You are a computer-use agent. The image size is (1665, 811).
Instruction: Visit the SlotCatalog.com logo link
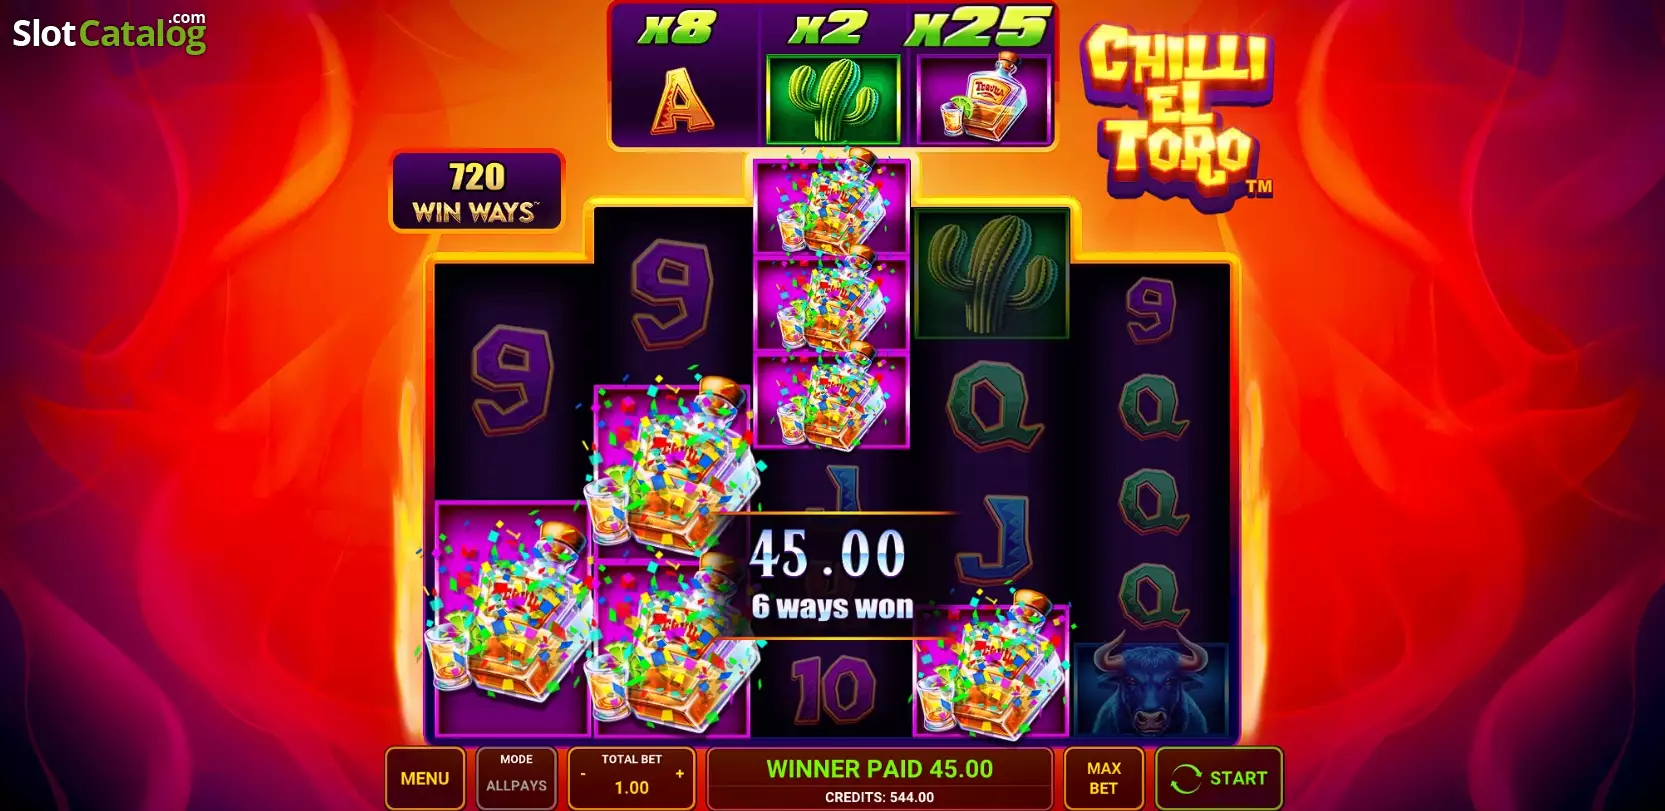109,33
